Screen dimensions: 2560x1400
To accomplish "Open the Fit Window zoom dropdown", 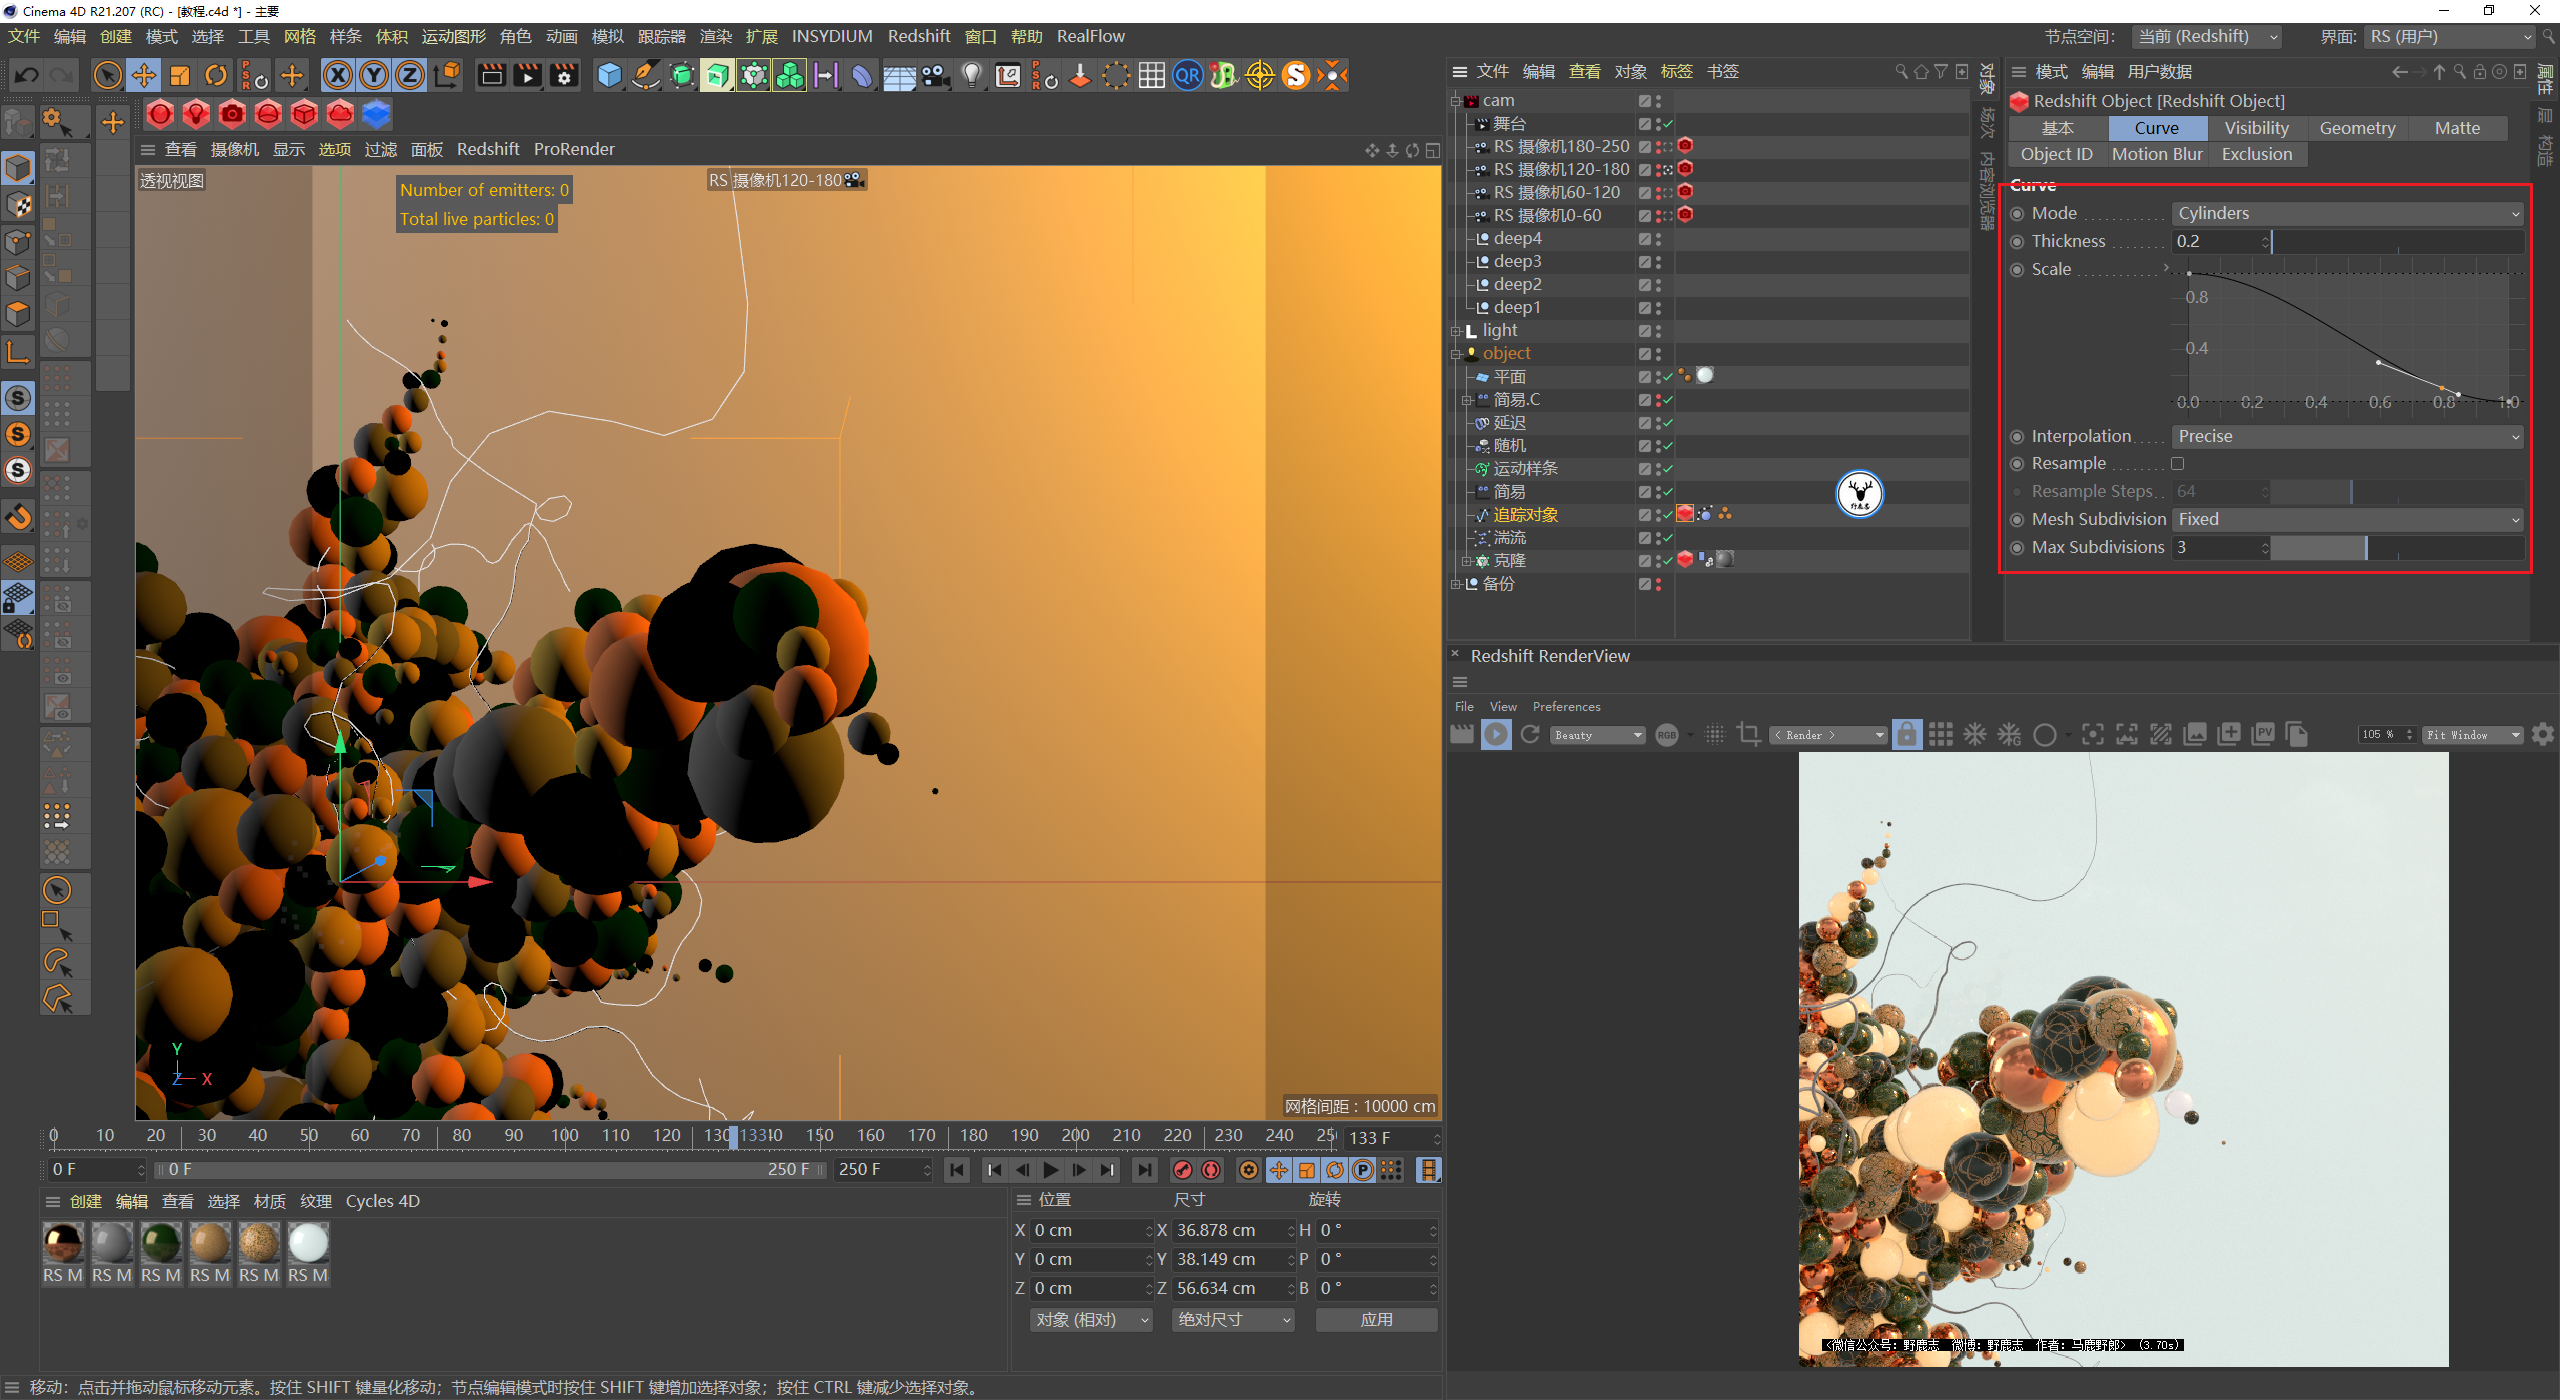I will pos(2473,735).
